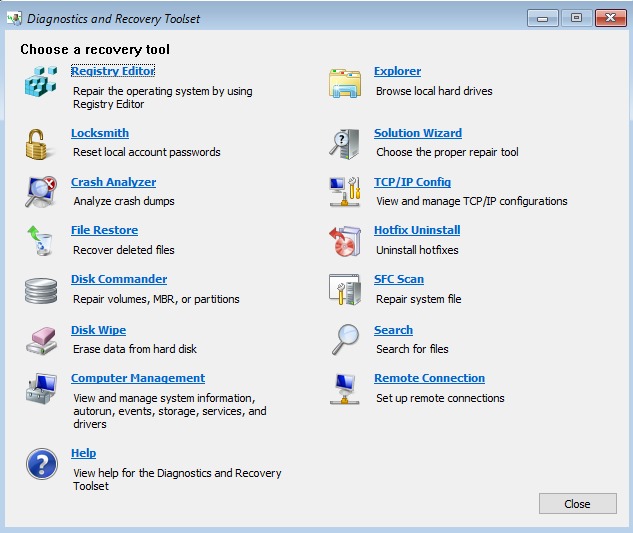Open the Disk Commander link
This screenshot has height=533, width=633.
[x=119, y=279]
